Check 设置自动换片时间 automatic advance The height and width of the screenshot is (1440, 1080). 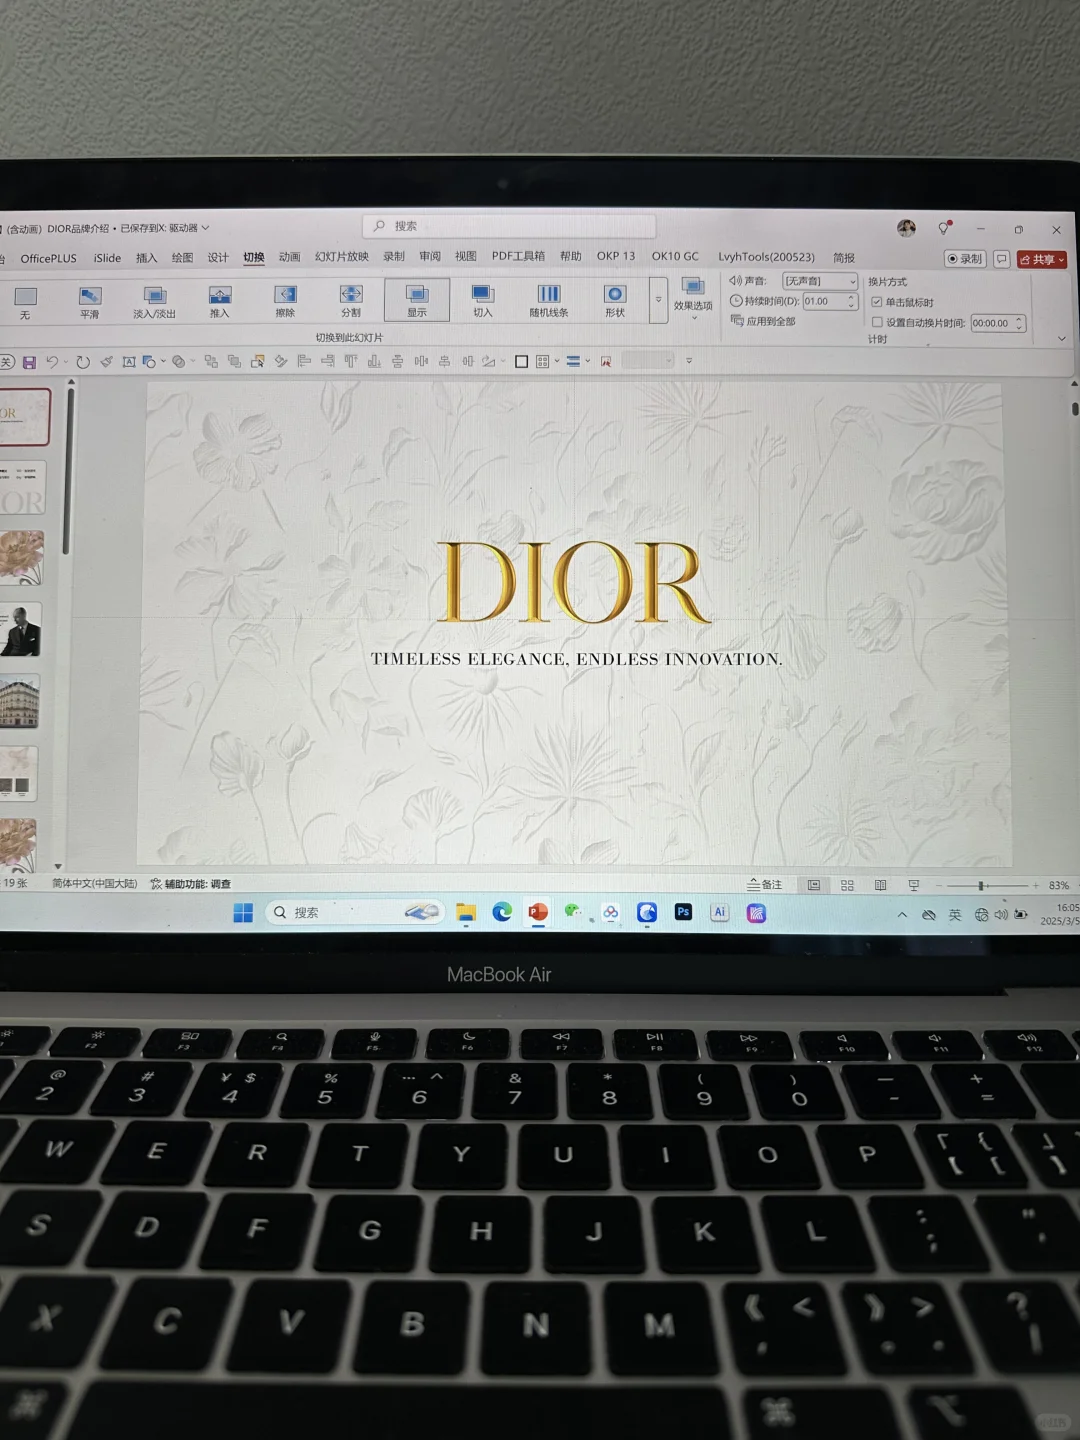(x=877, y=322)
